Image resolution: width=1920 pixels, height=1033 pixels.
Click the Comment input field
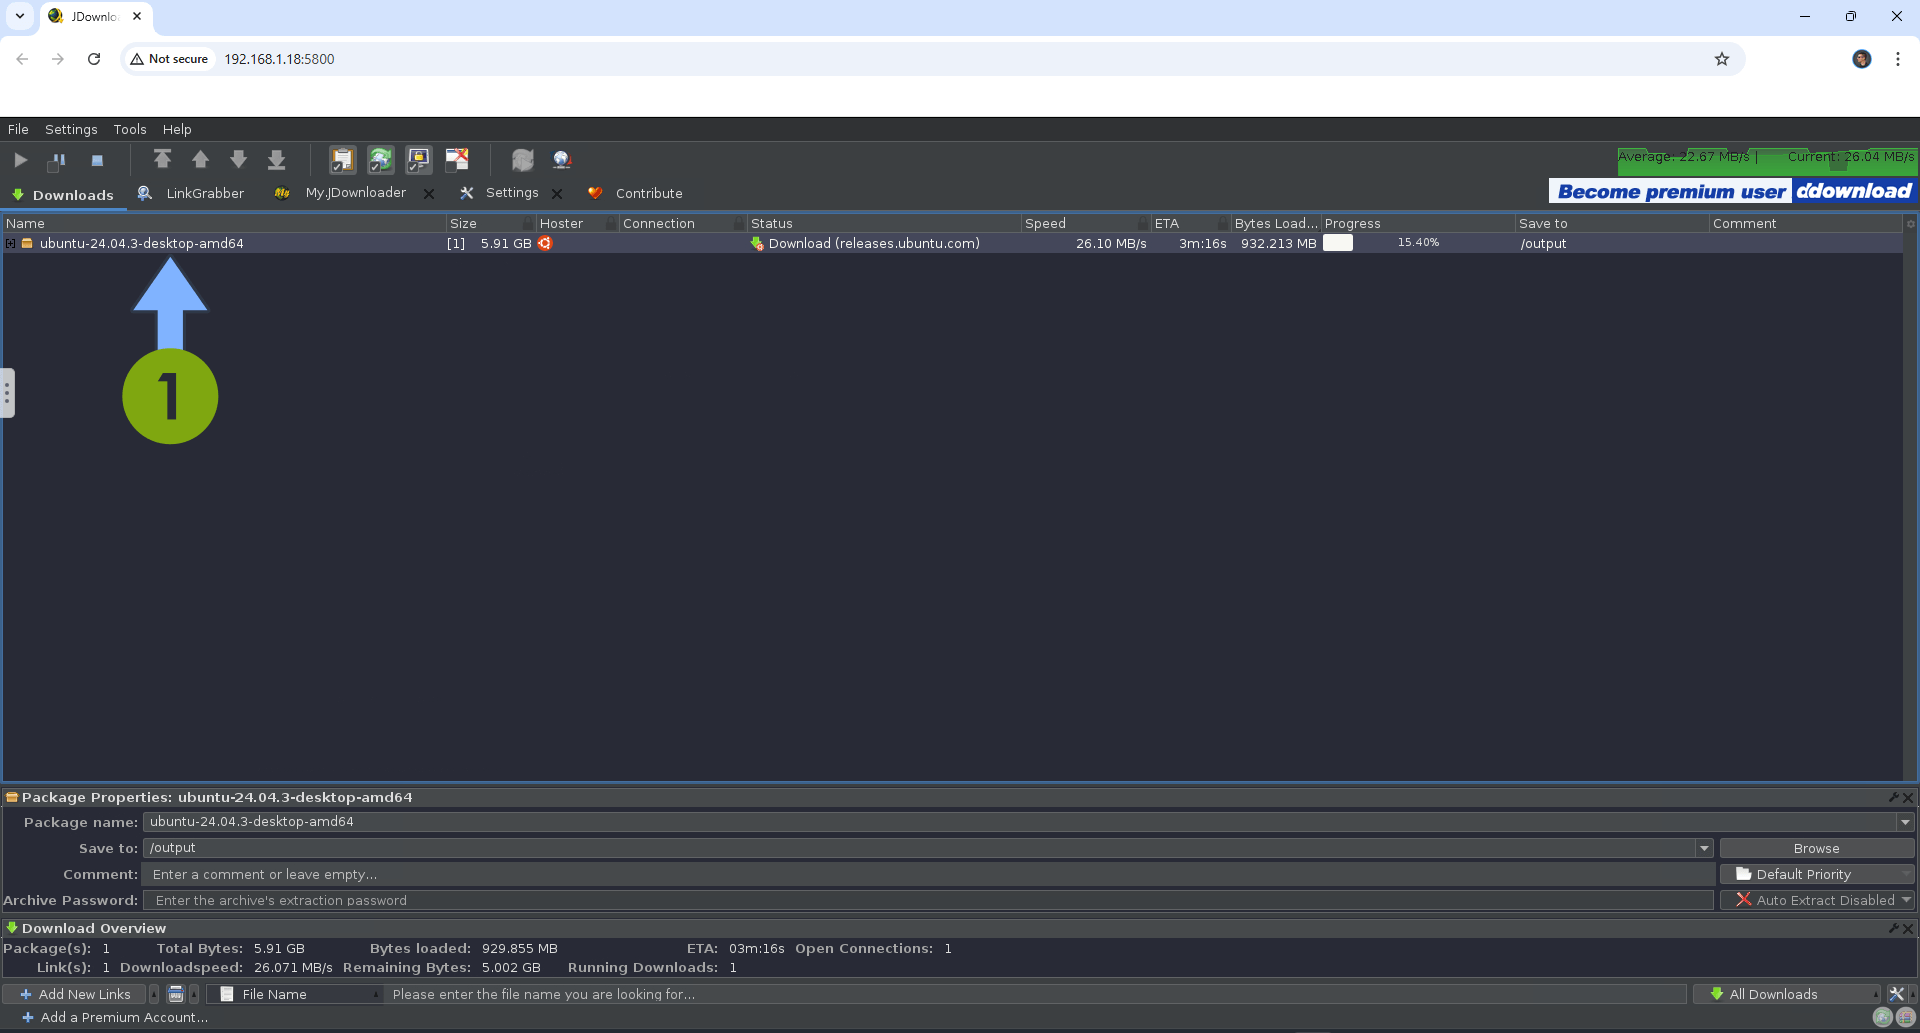point(929,874)
